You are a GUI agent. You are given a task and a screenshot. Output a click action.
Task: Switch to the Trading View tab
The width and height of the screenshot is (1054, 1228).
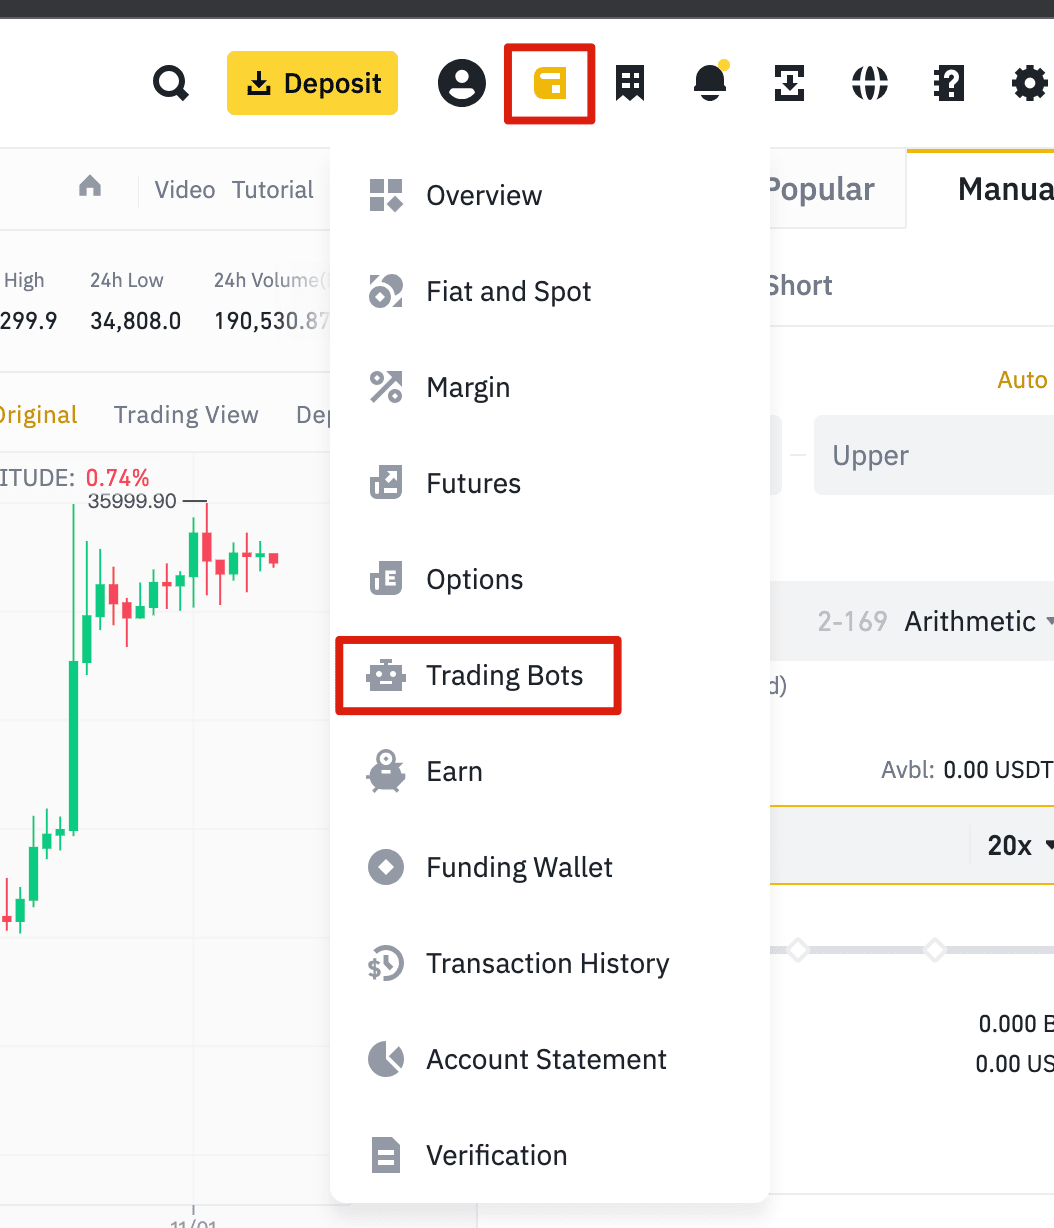186,415
